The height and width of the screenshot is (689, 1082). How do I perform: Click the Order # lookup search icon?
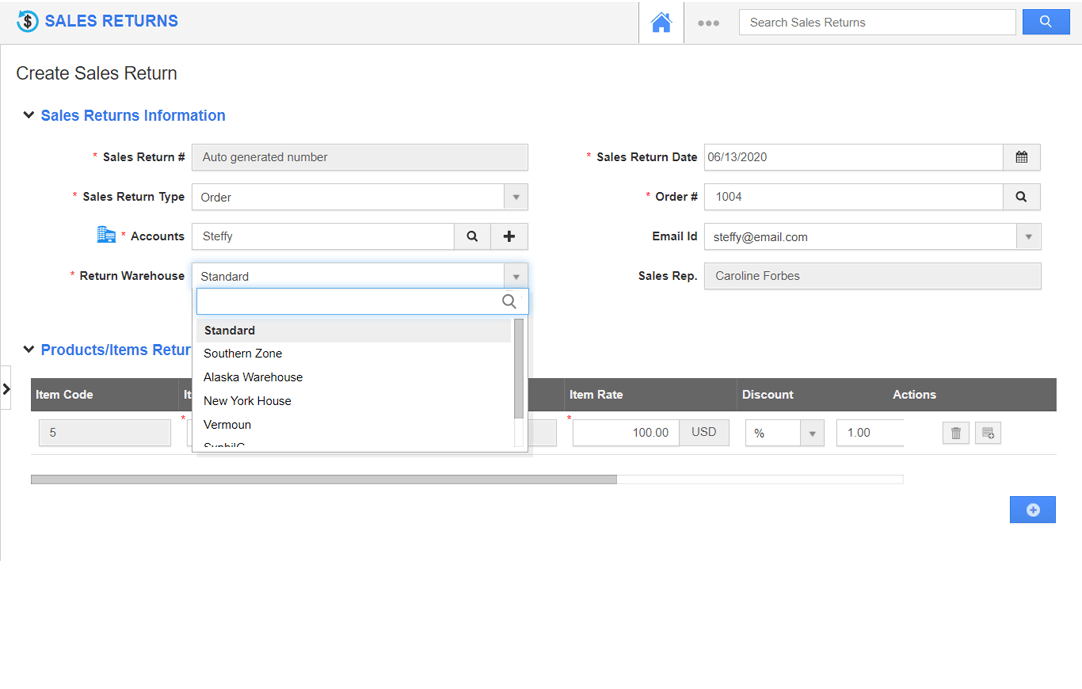click(x=1021, y=197)
